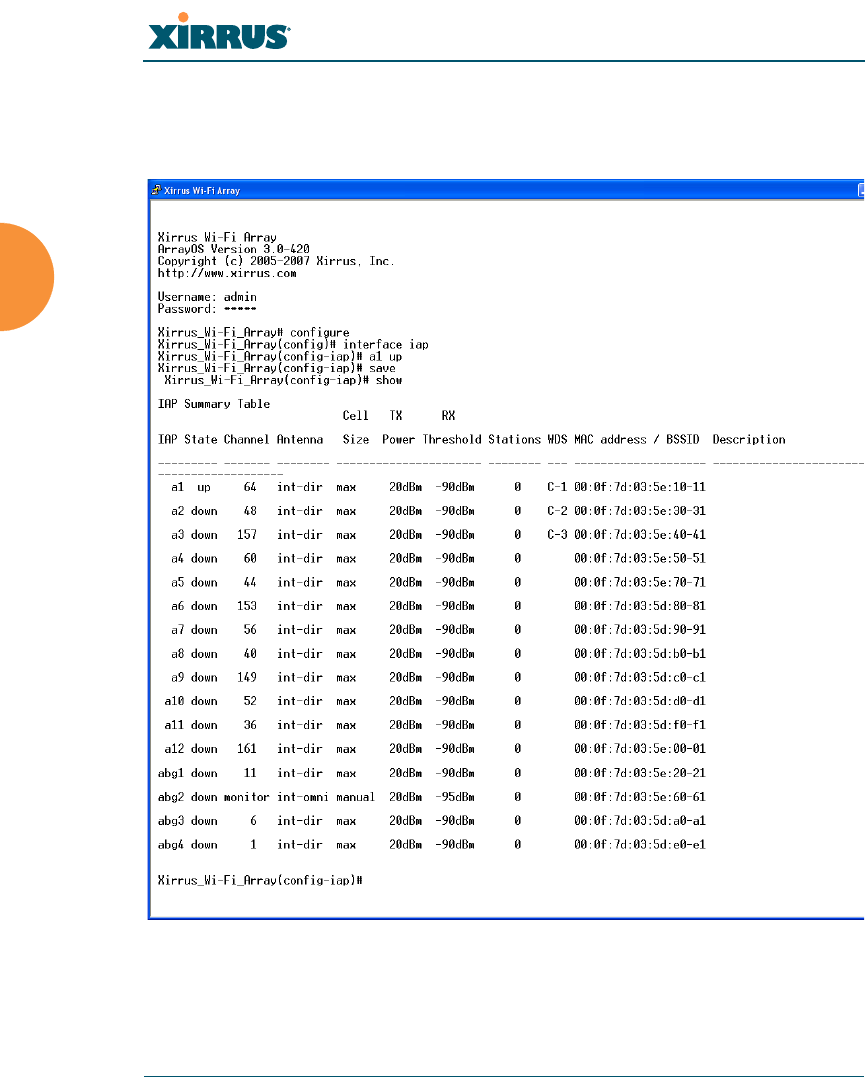Click the 'IAP Summary Table' heading
This screenshot has height=1077, width=865.
point(214,404)
